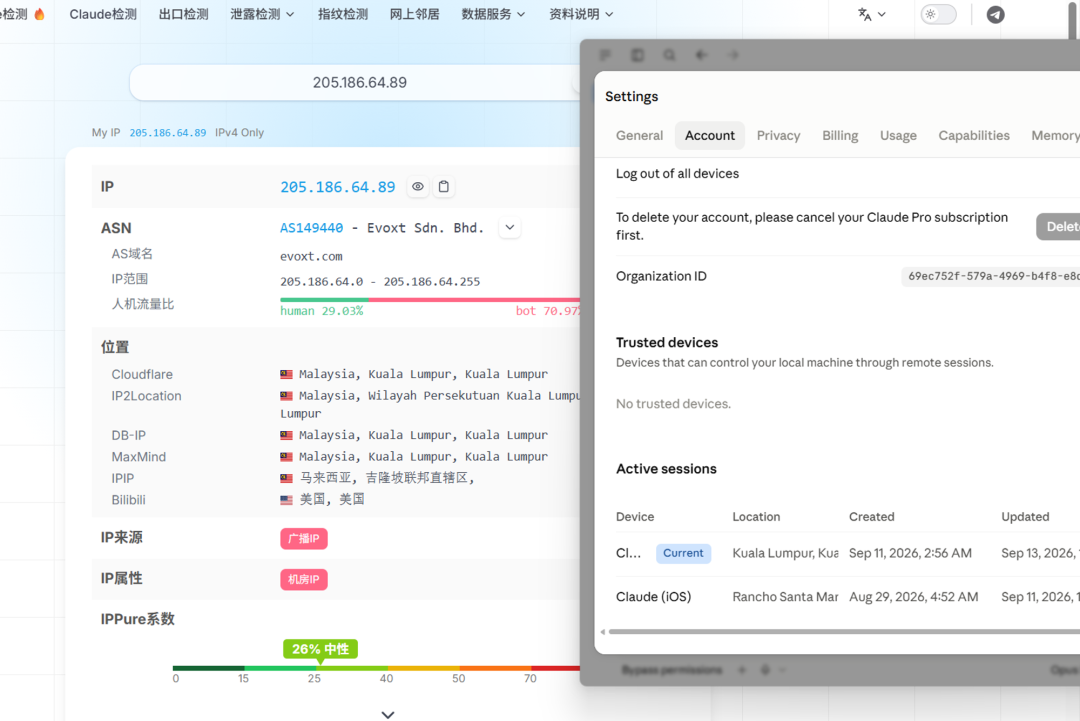Open the Billing settings tab

[840, 136]
